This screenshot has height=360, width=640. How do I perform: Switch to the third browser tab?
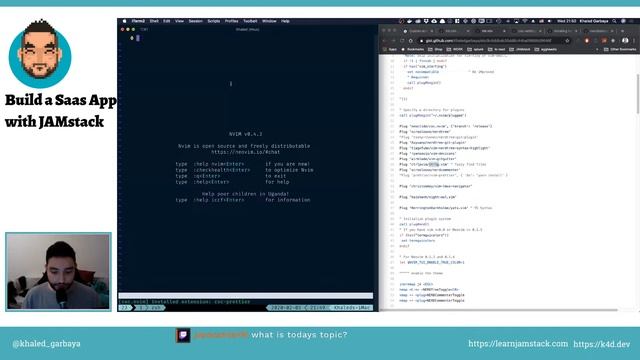coord(490,31)
